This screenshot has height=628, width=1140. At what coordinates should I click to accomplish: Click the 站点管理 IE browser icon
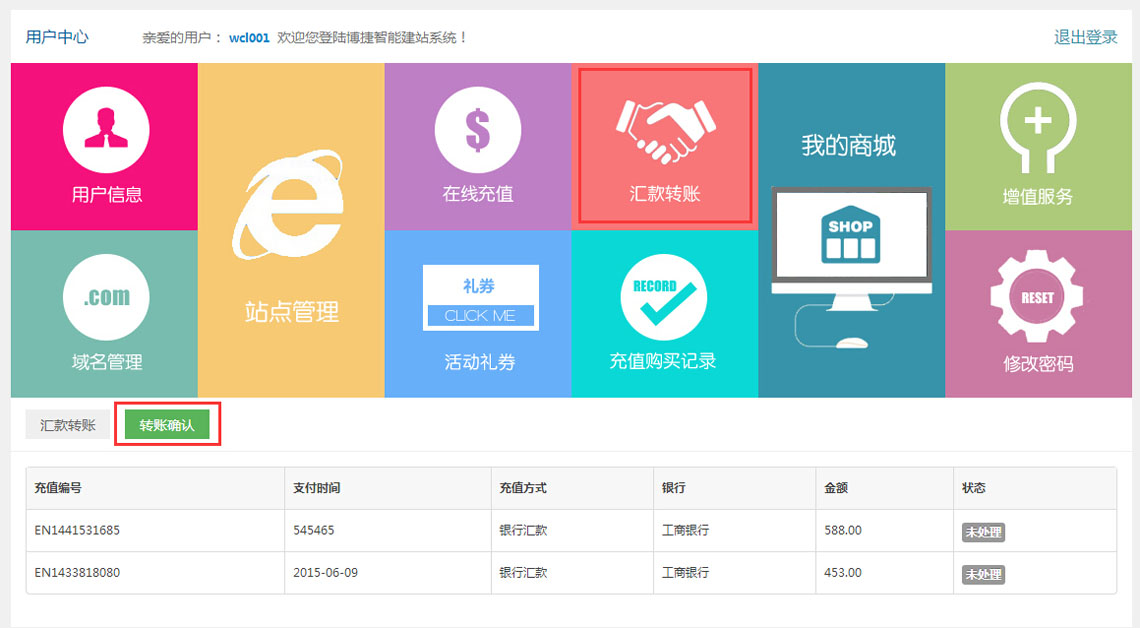(290, 207)
